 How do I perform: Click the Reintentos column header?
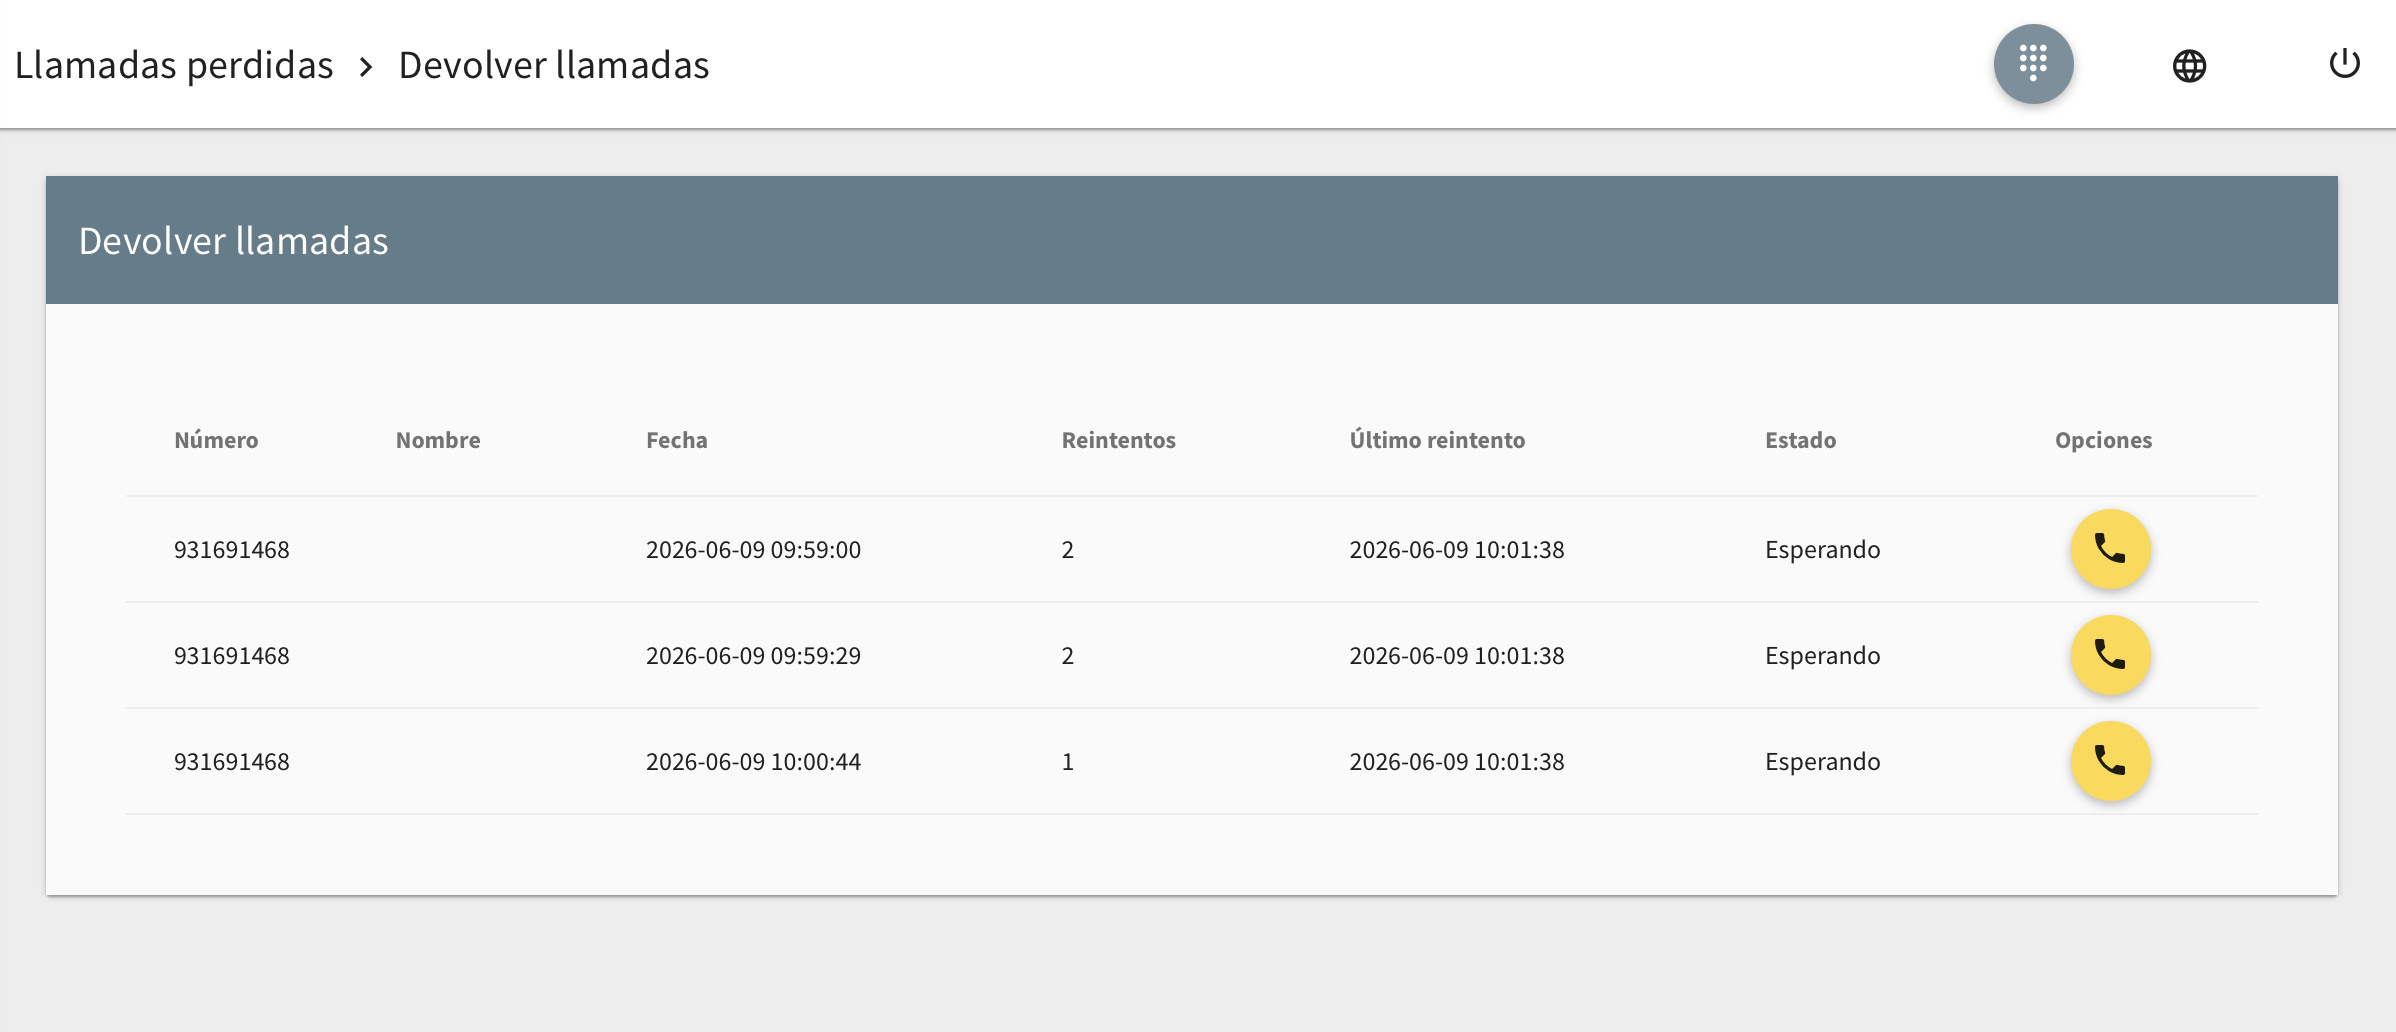[1119, 440]
